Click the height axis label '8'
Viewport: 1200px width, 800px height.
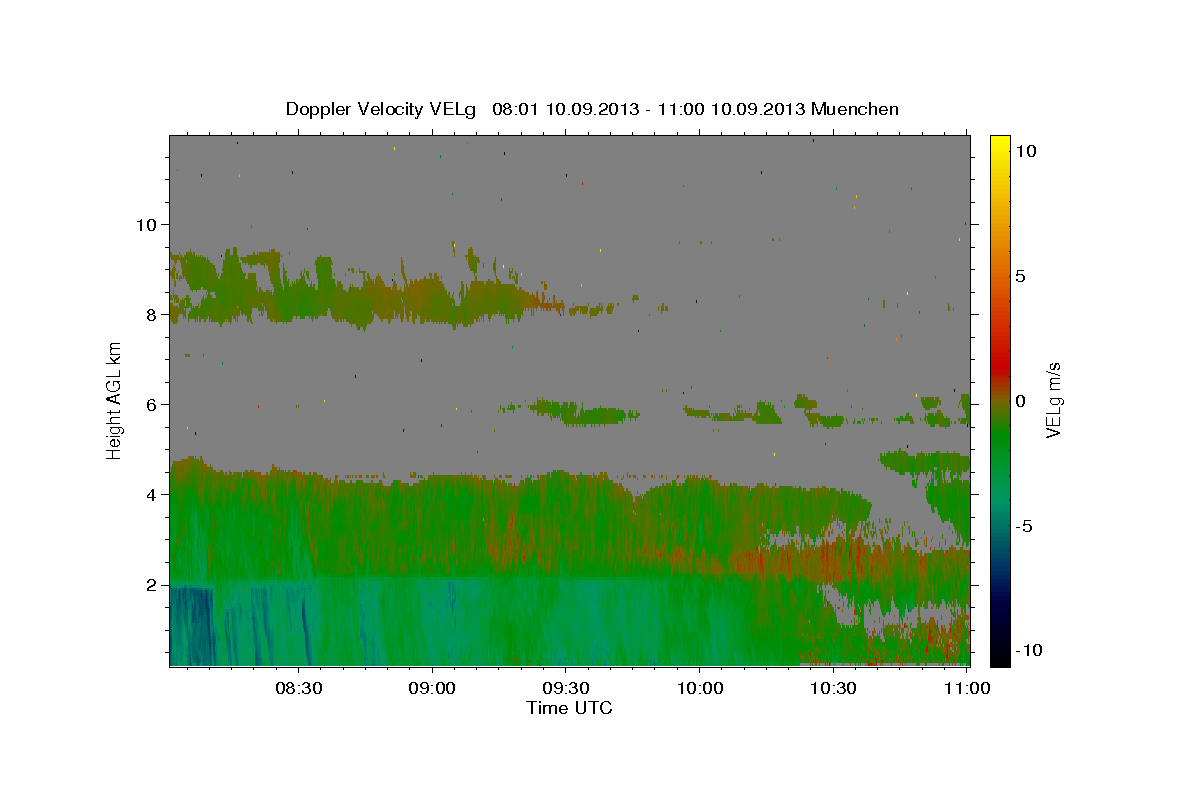(x=153, y=314)
